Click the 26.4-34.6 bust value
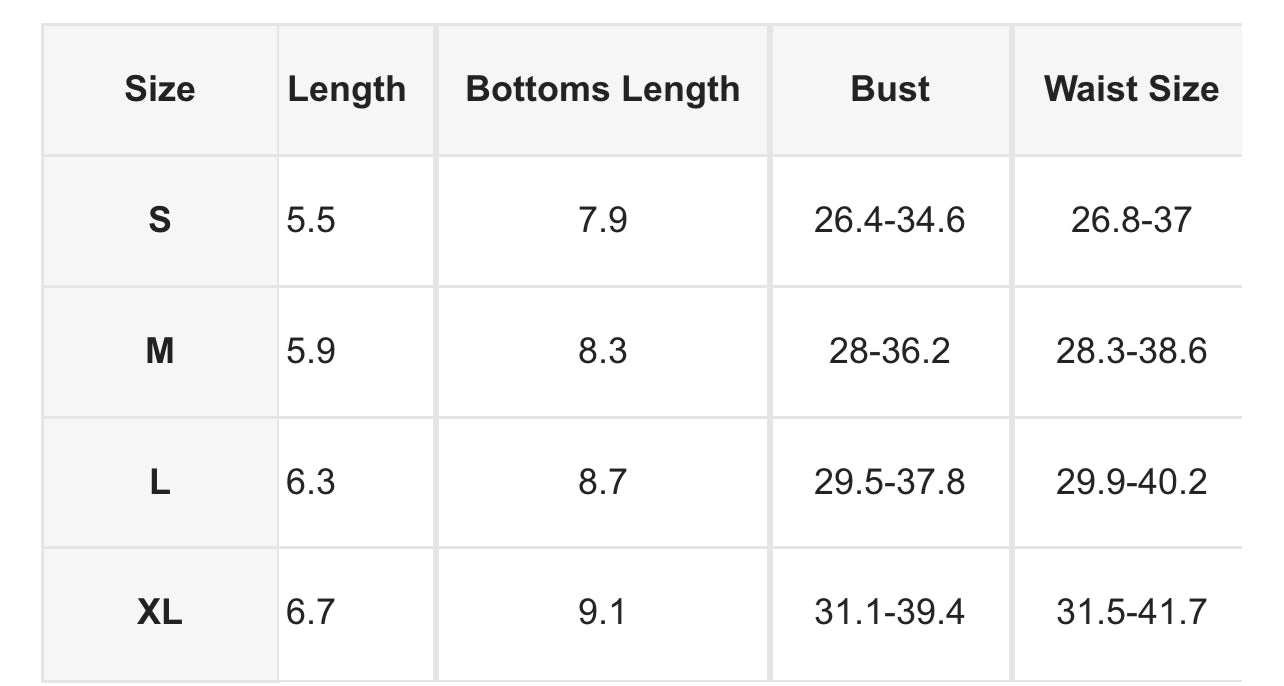Viewport: 1284px width, 686px height. click(x=890, y=220)
